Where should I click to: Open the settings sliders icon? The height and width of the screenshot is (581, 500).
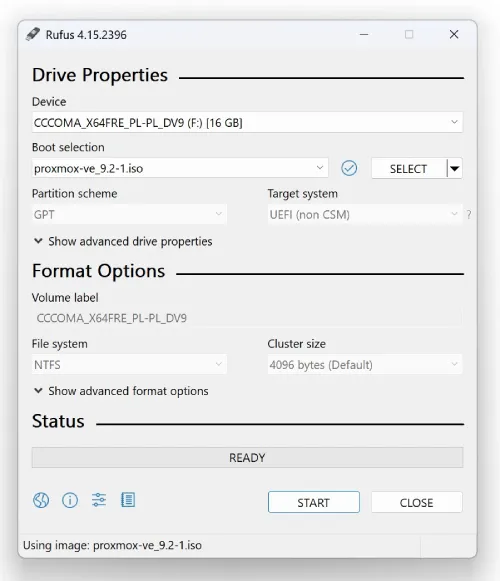pos(99,500)
